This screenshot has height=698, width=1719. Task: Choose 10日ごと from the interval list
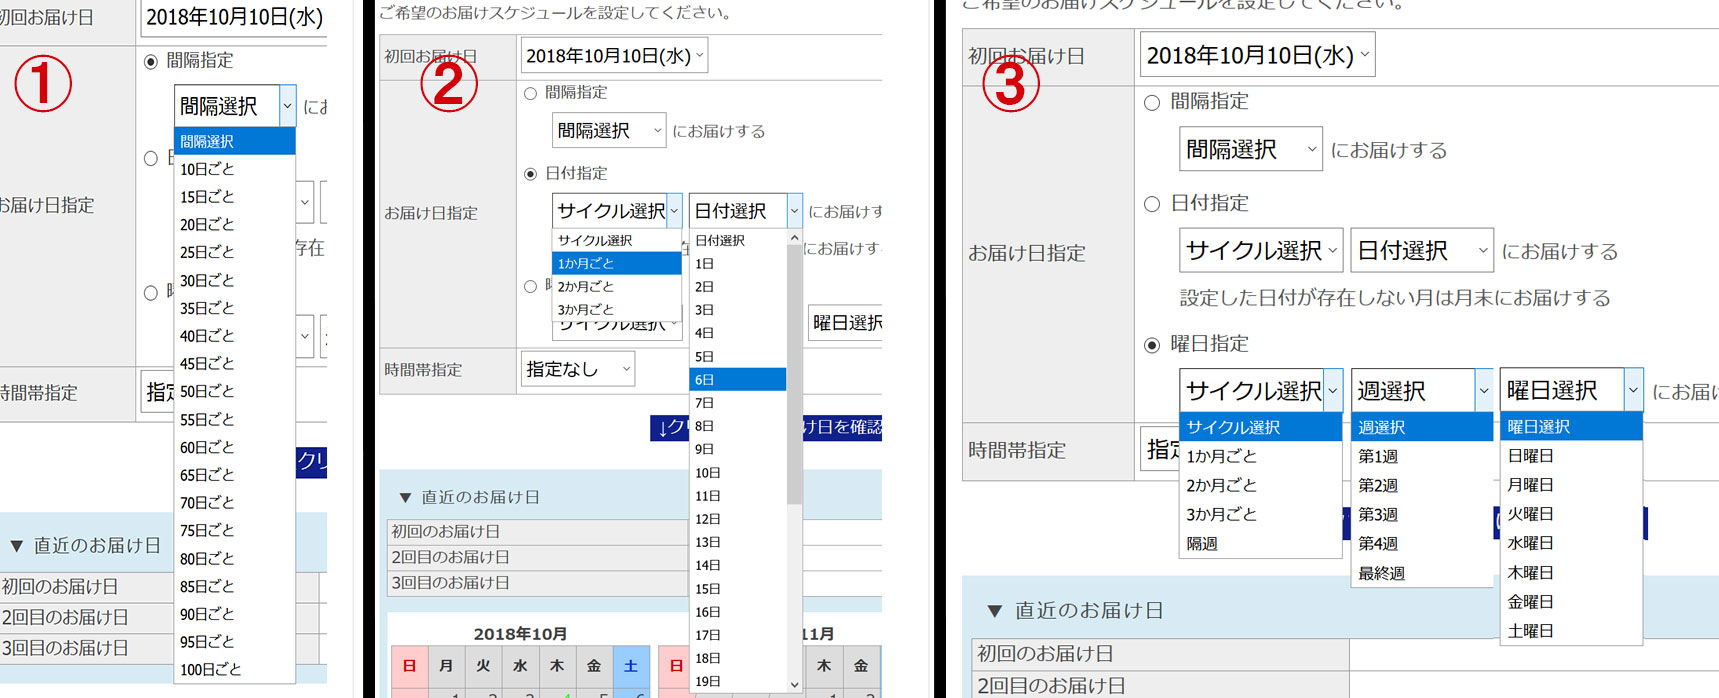click(207, 169)
